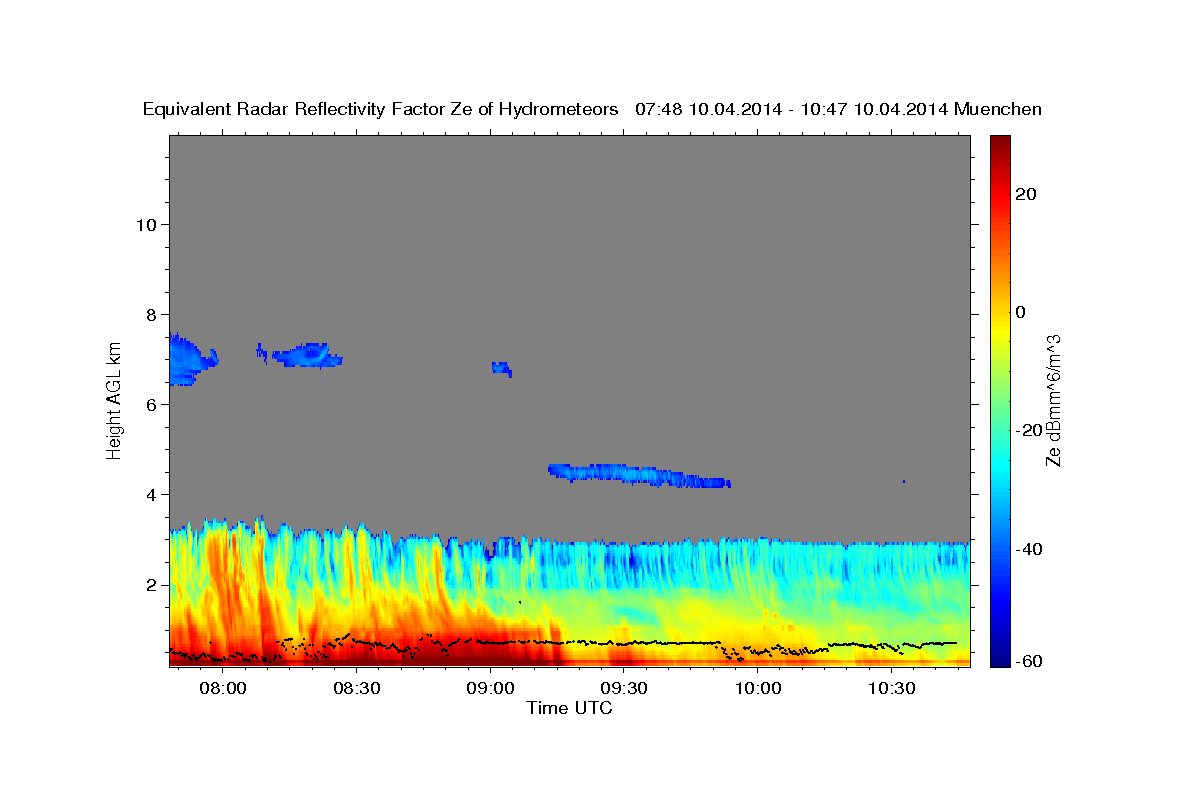The width and height of the screenshot is (1200, 800).
Task: Click the 08:00 time axis label
Action: 223,689
